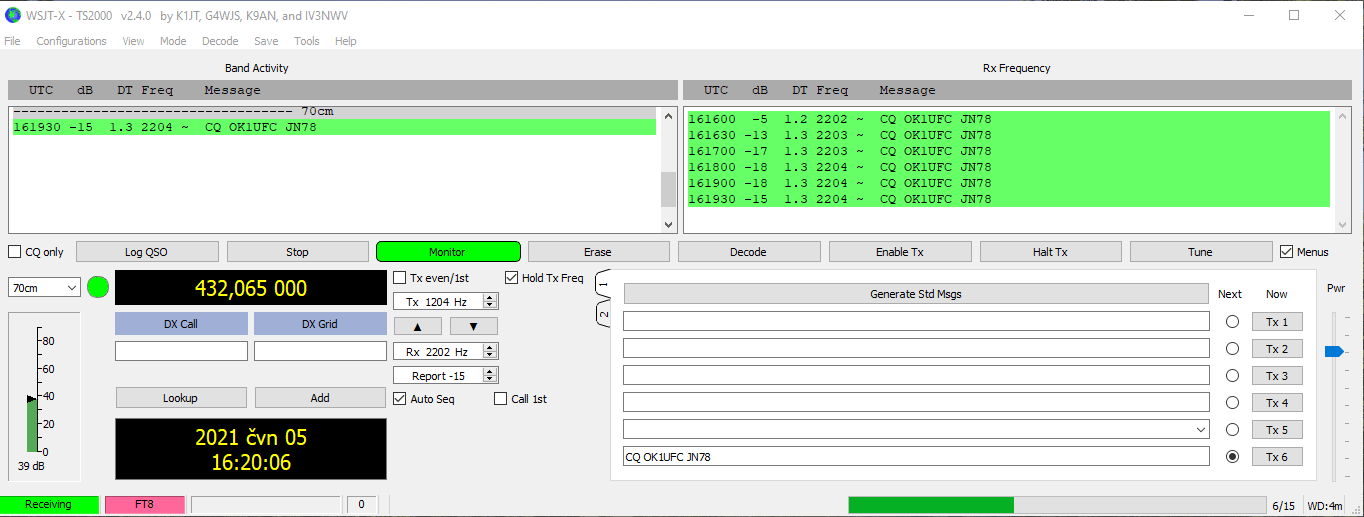1364x517 pixels.
Task: Click the green band status indicator circle
Action: pos(98,288)
